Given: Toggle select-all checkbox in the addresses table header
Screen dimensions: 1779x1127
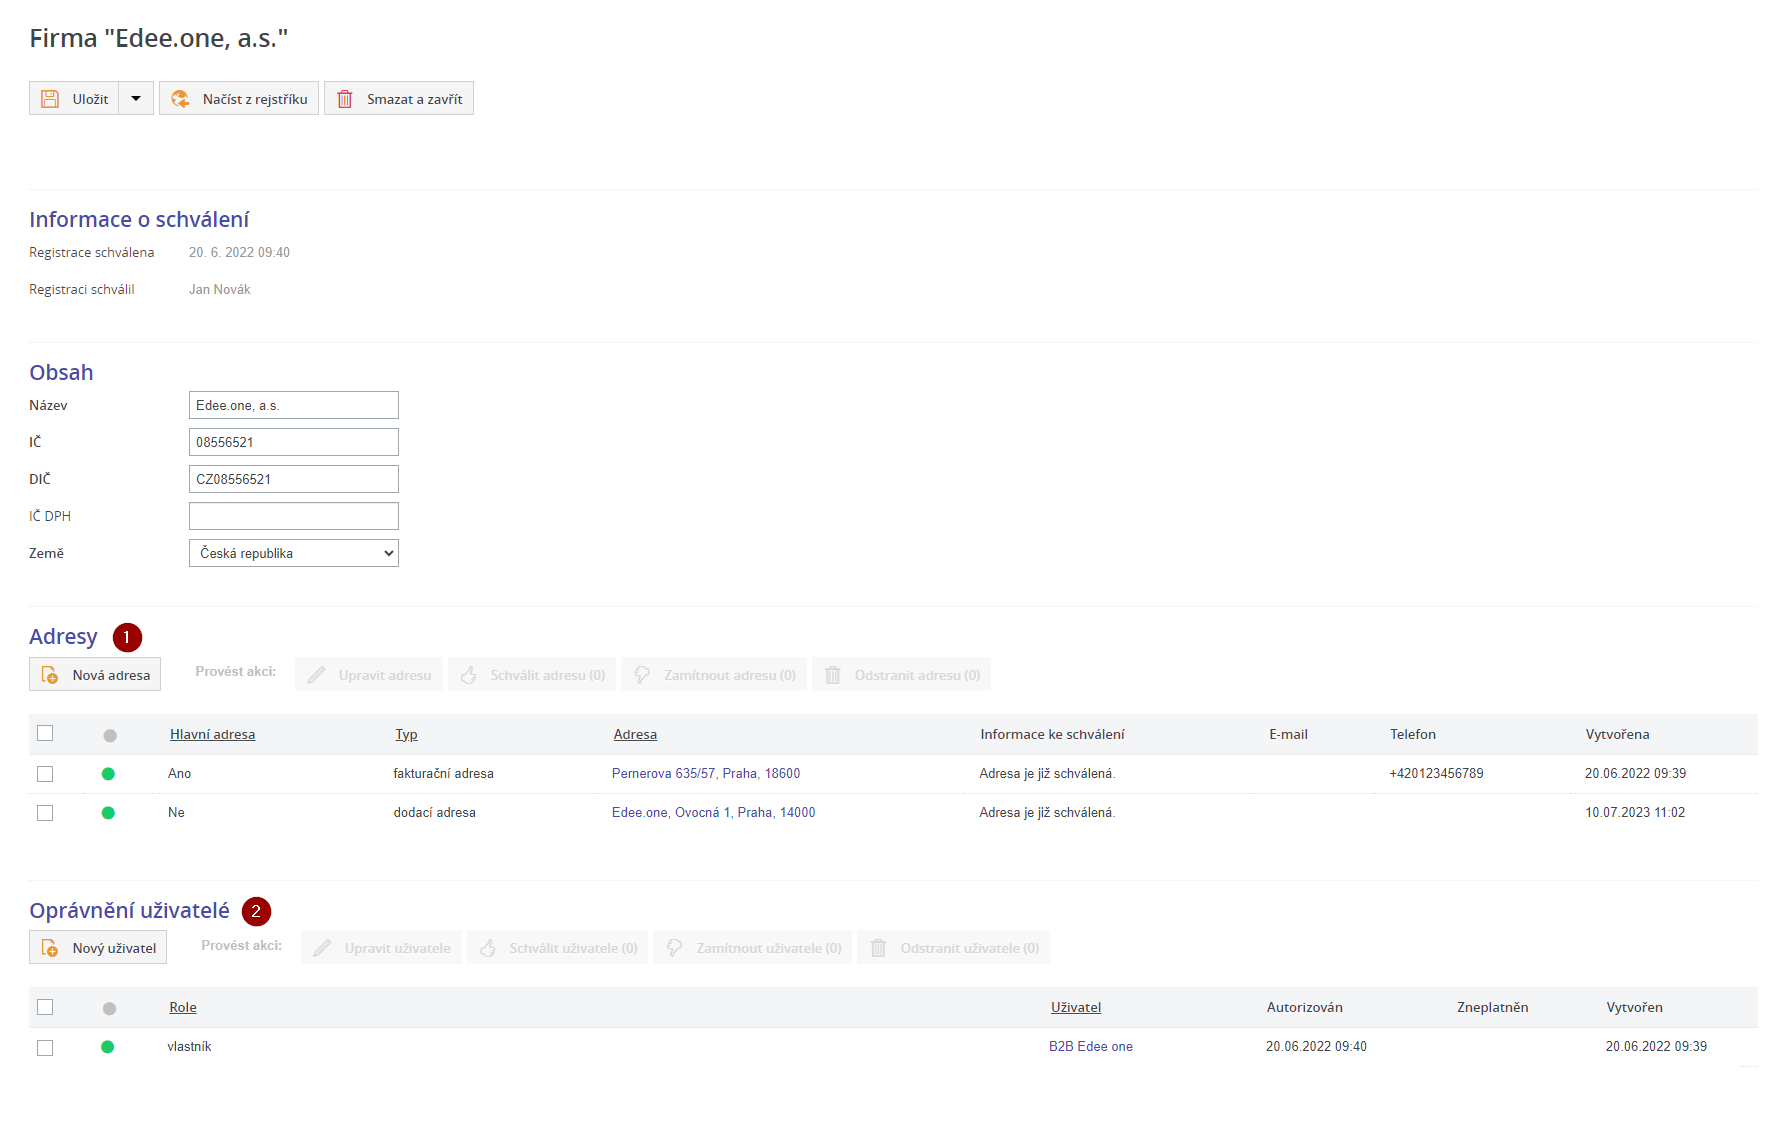Looking at the screenshot, I should coord(45,734).
